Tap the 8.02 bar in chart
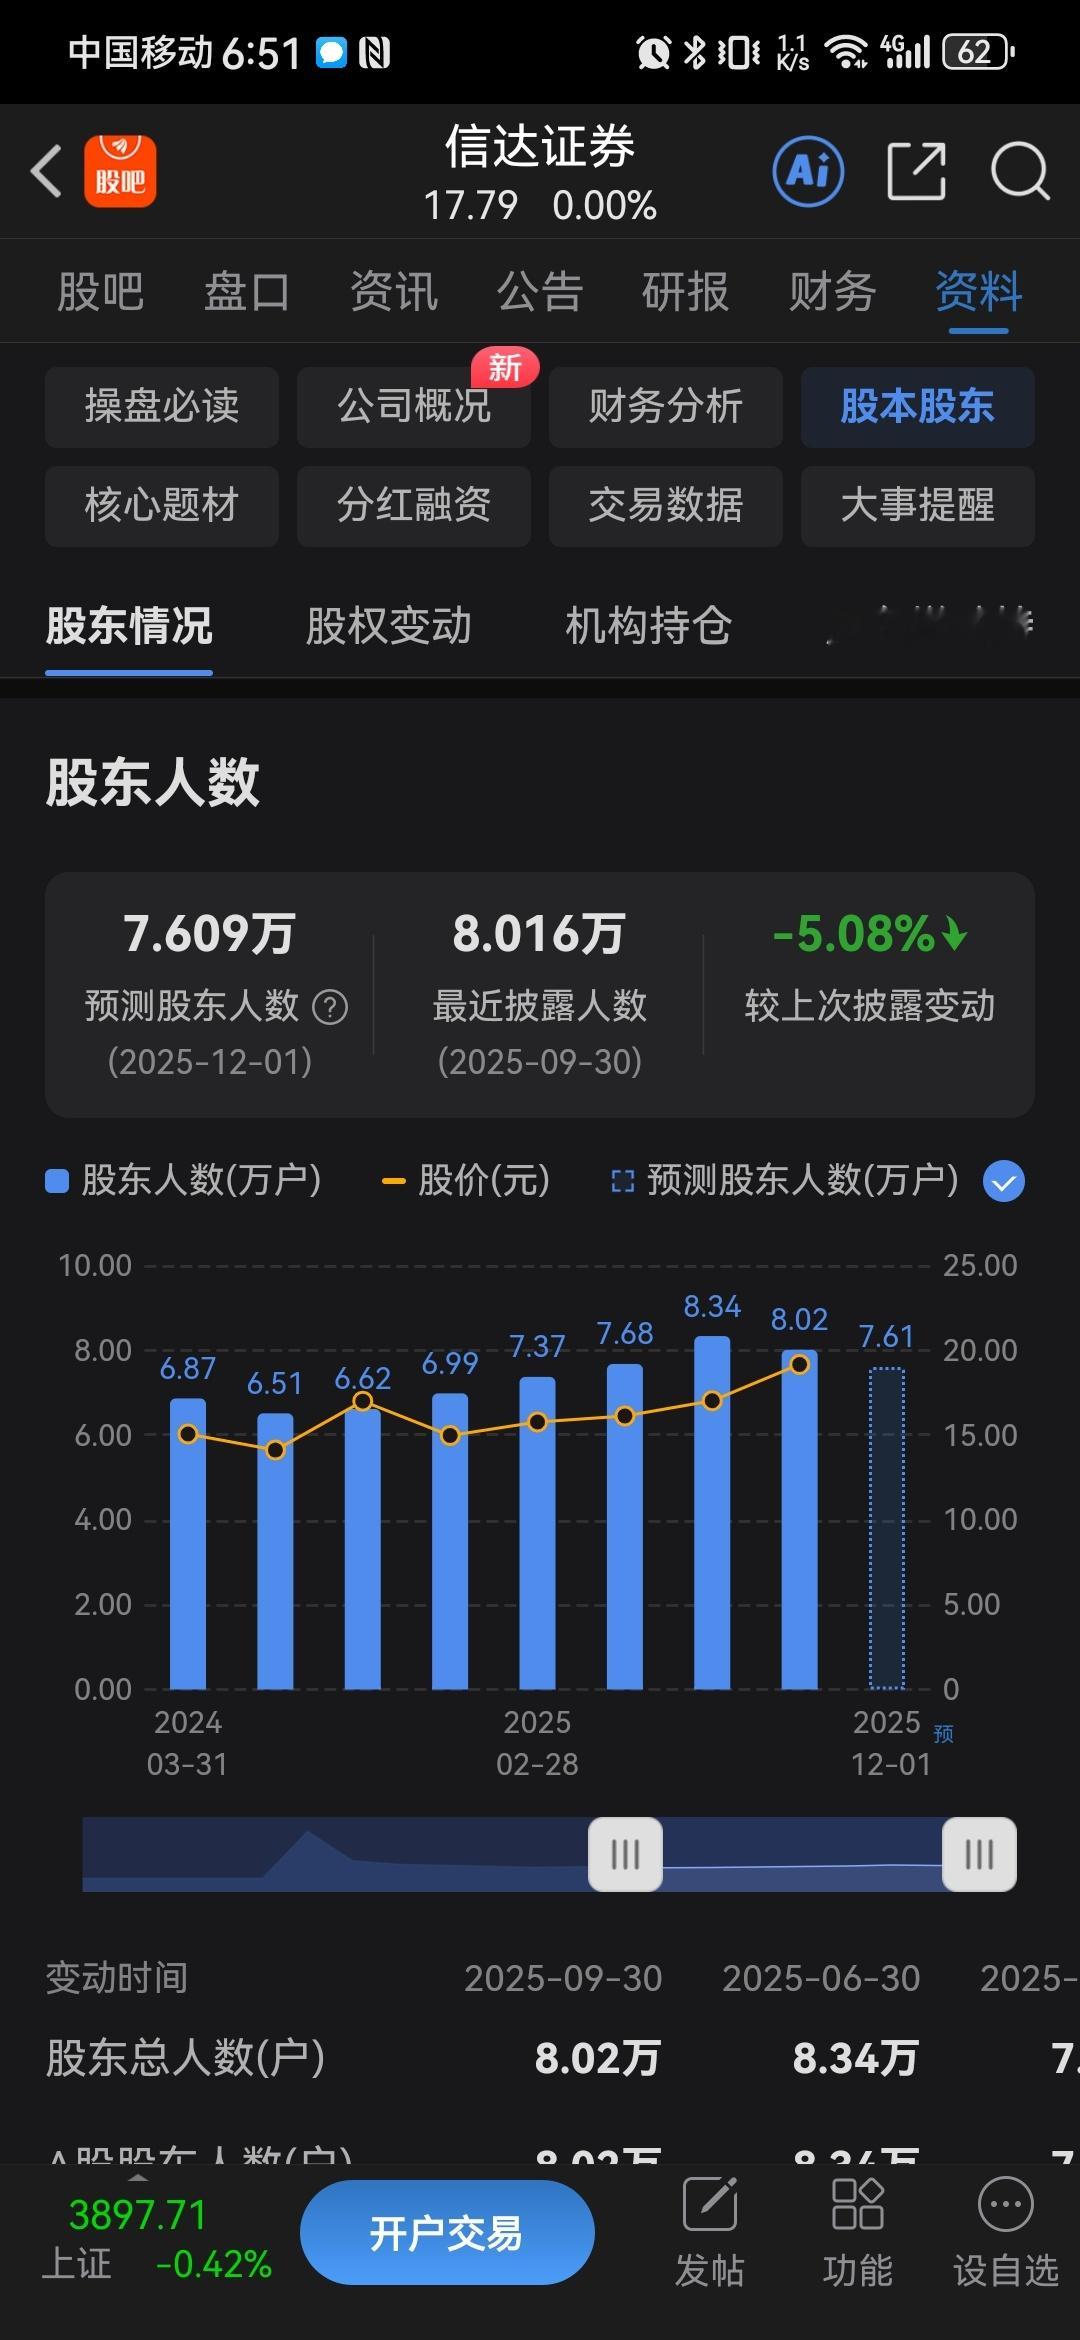 (799, 1519)
